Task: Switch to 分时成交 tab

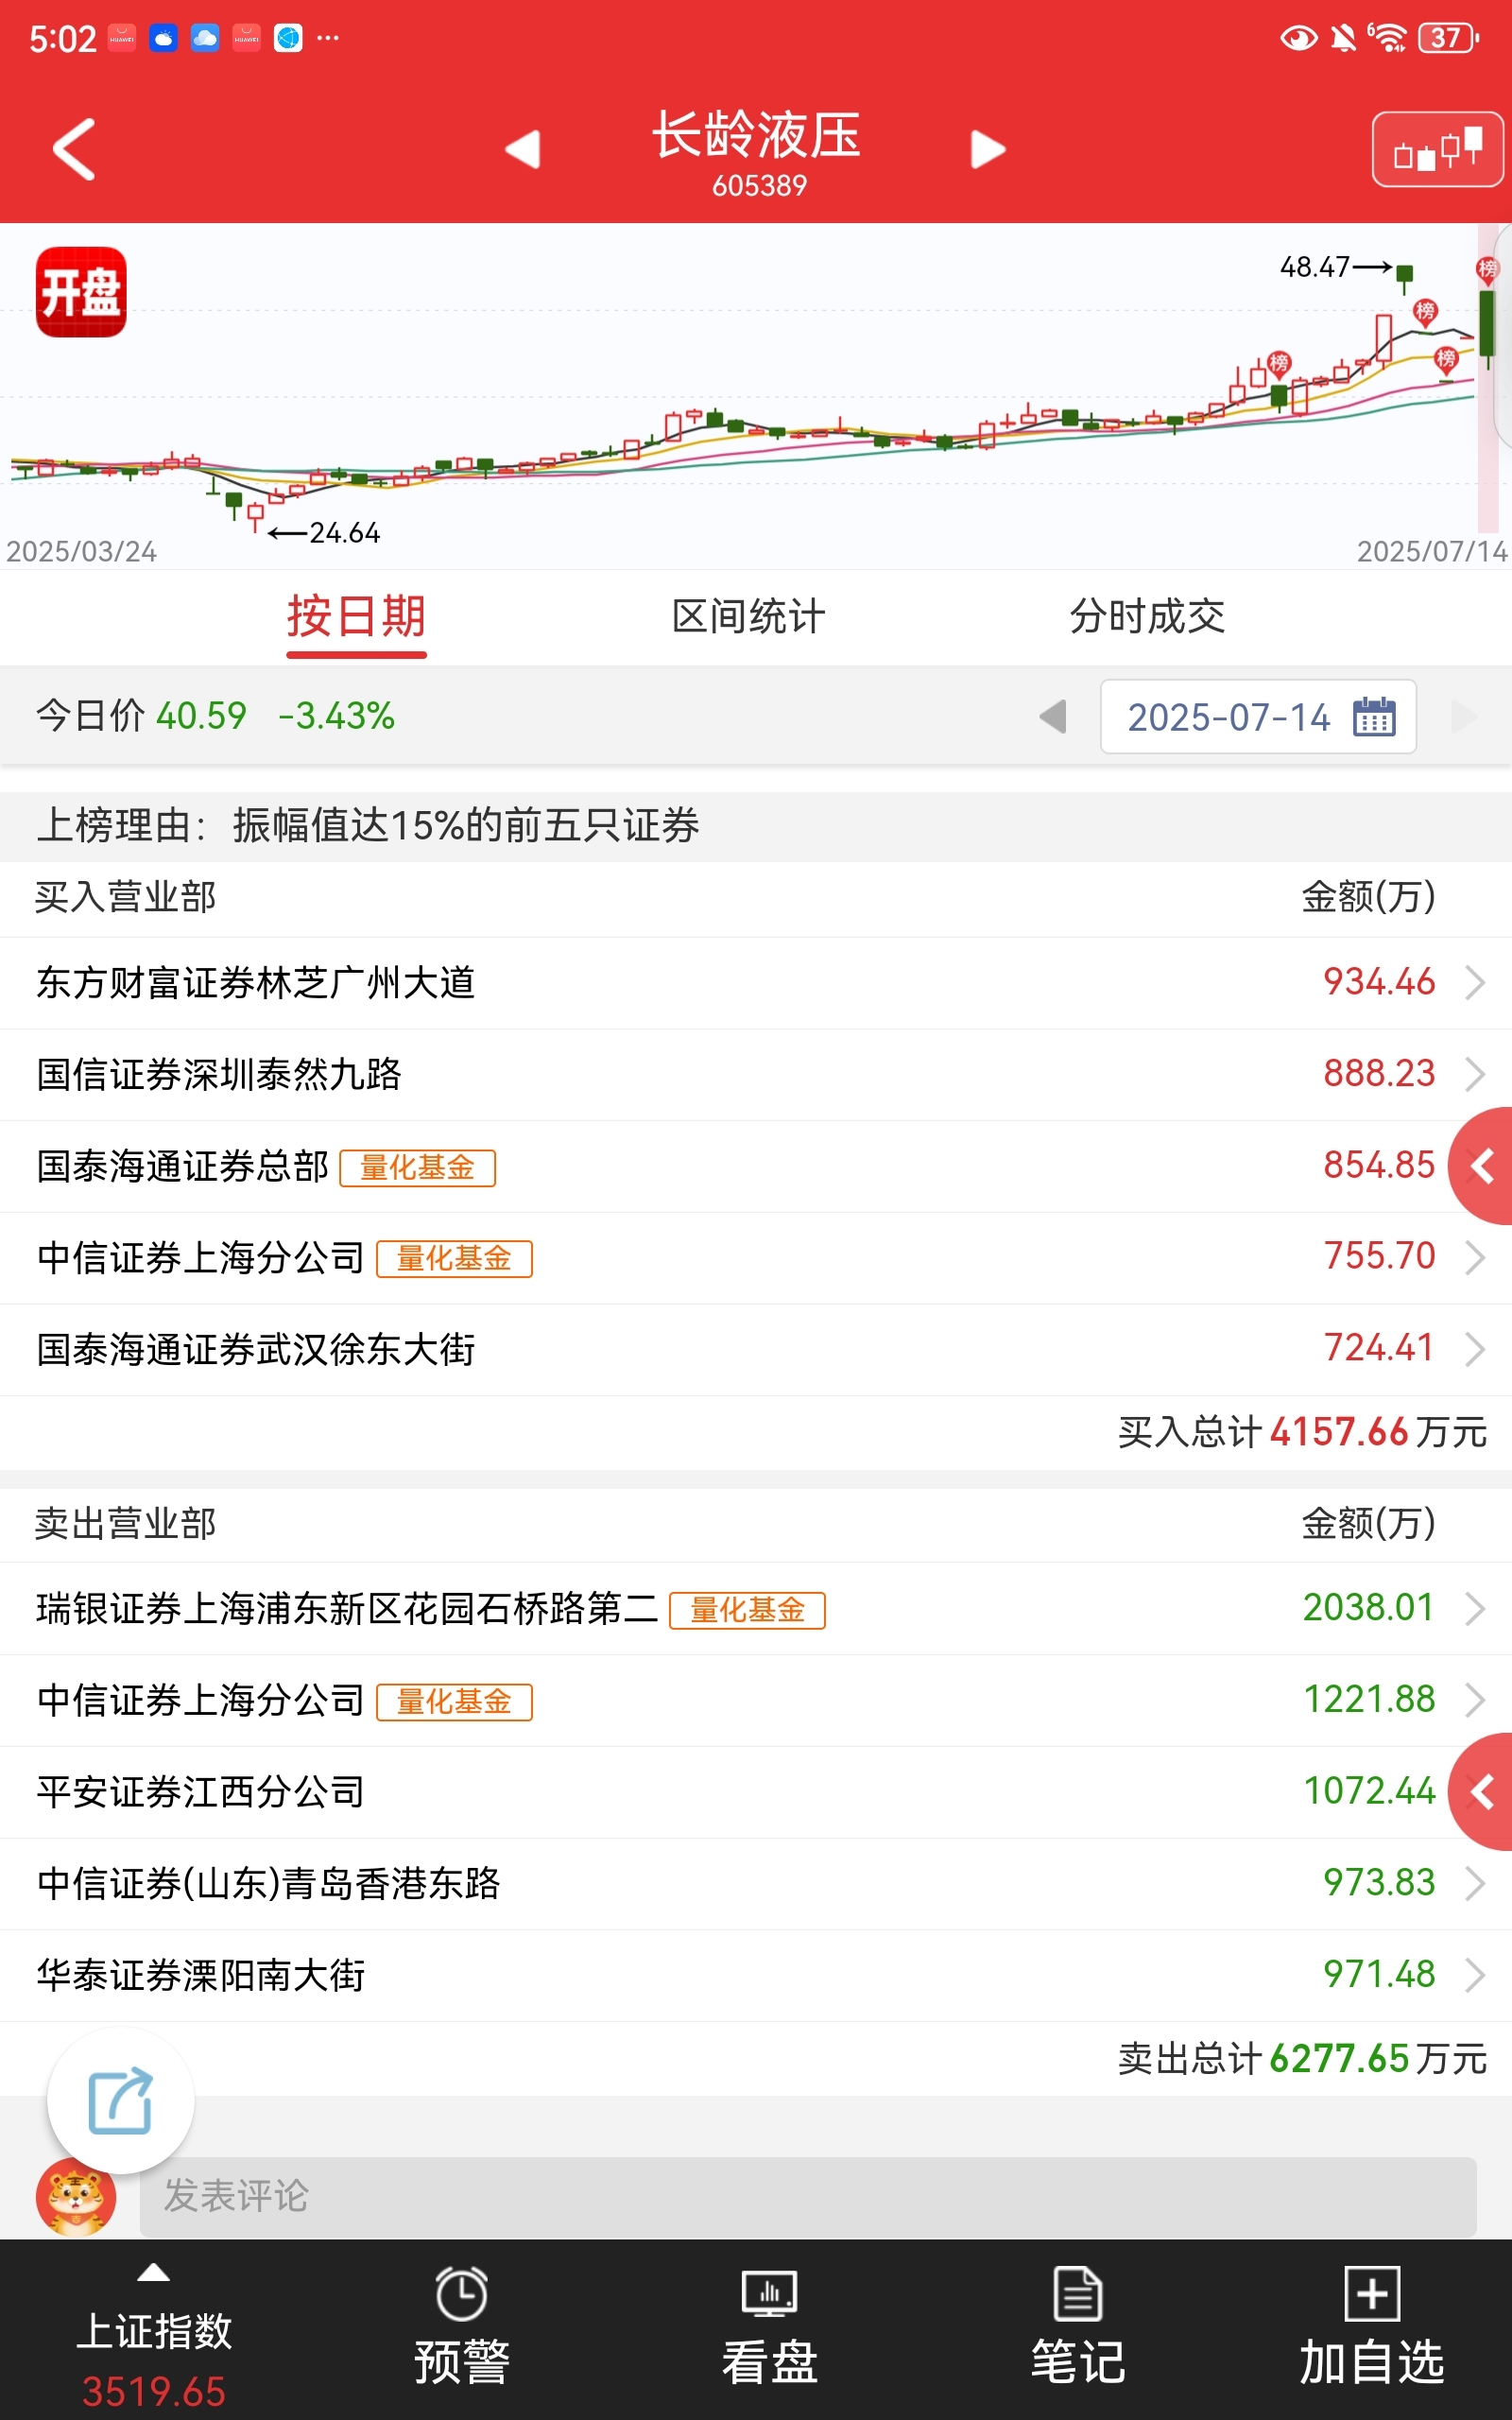Action: 1147,616
